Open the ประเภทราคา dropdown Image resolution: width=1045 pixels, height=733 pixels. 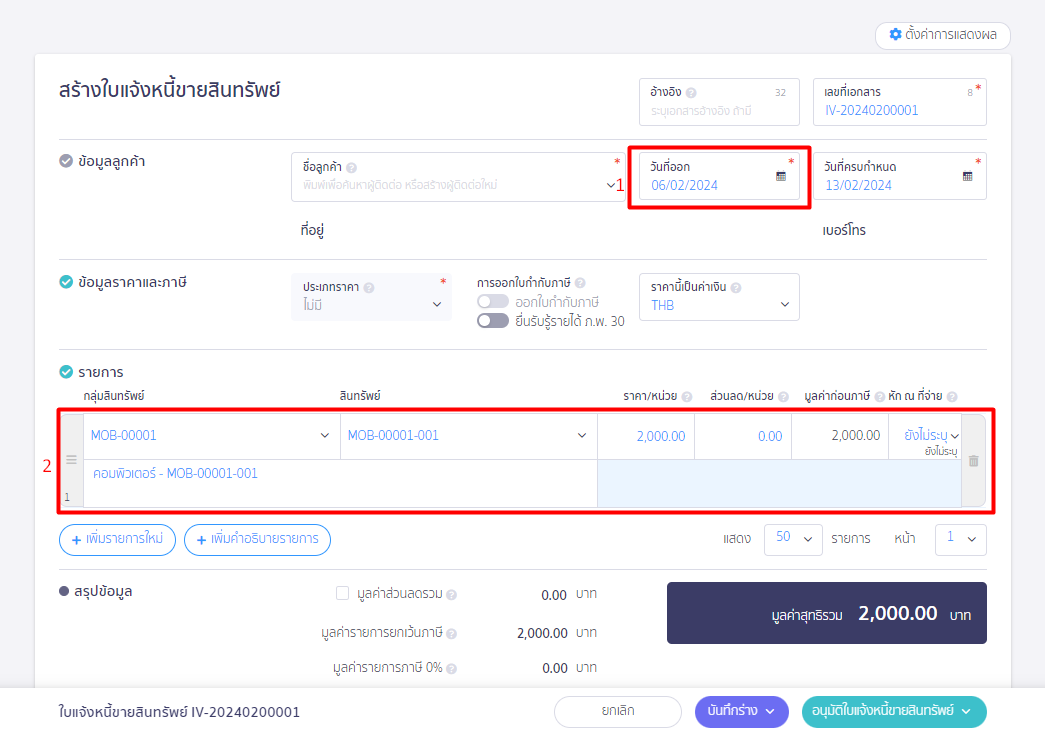pyautogui.click(x=371, y=297)
